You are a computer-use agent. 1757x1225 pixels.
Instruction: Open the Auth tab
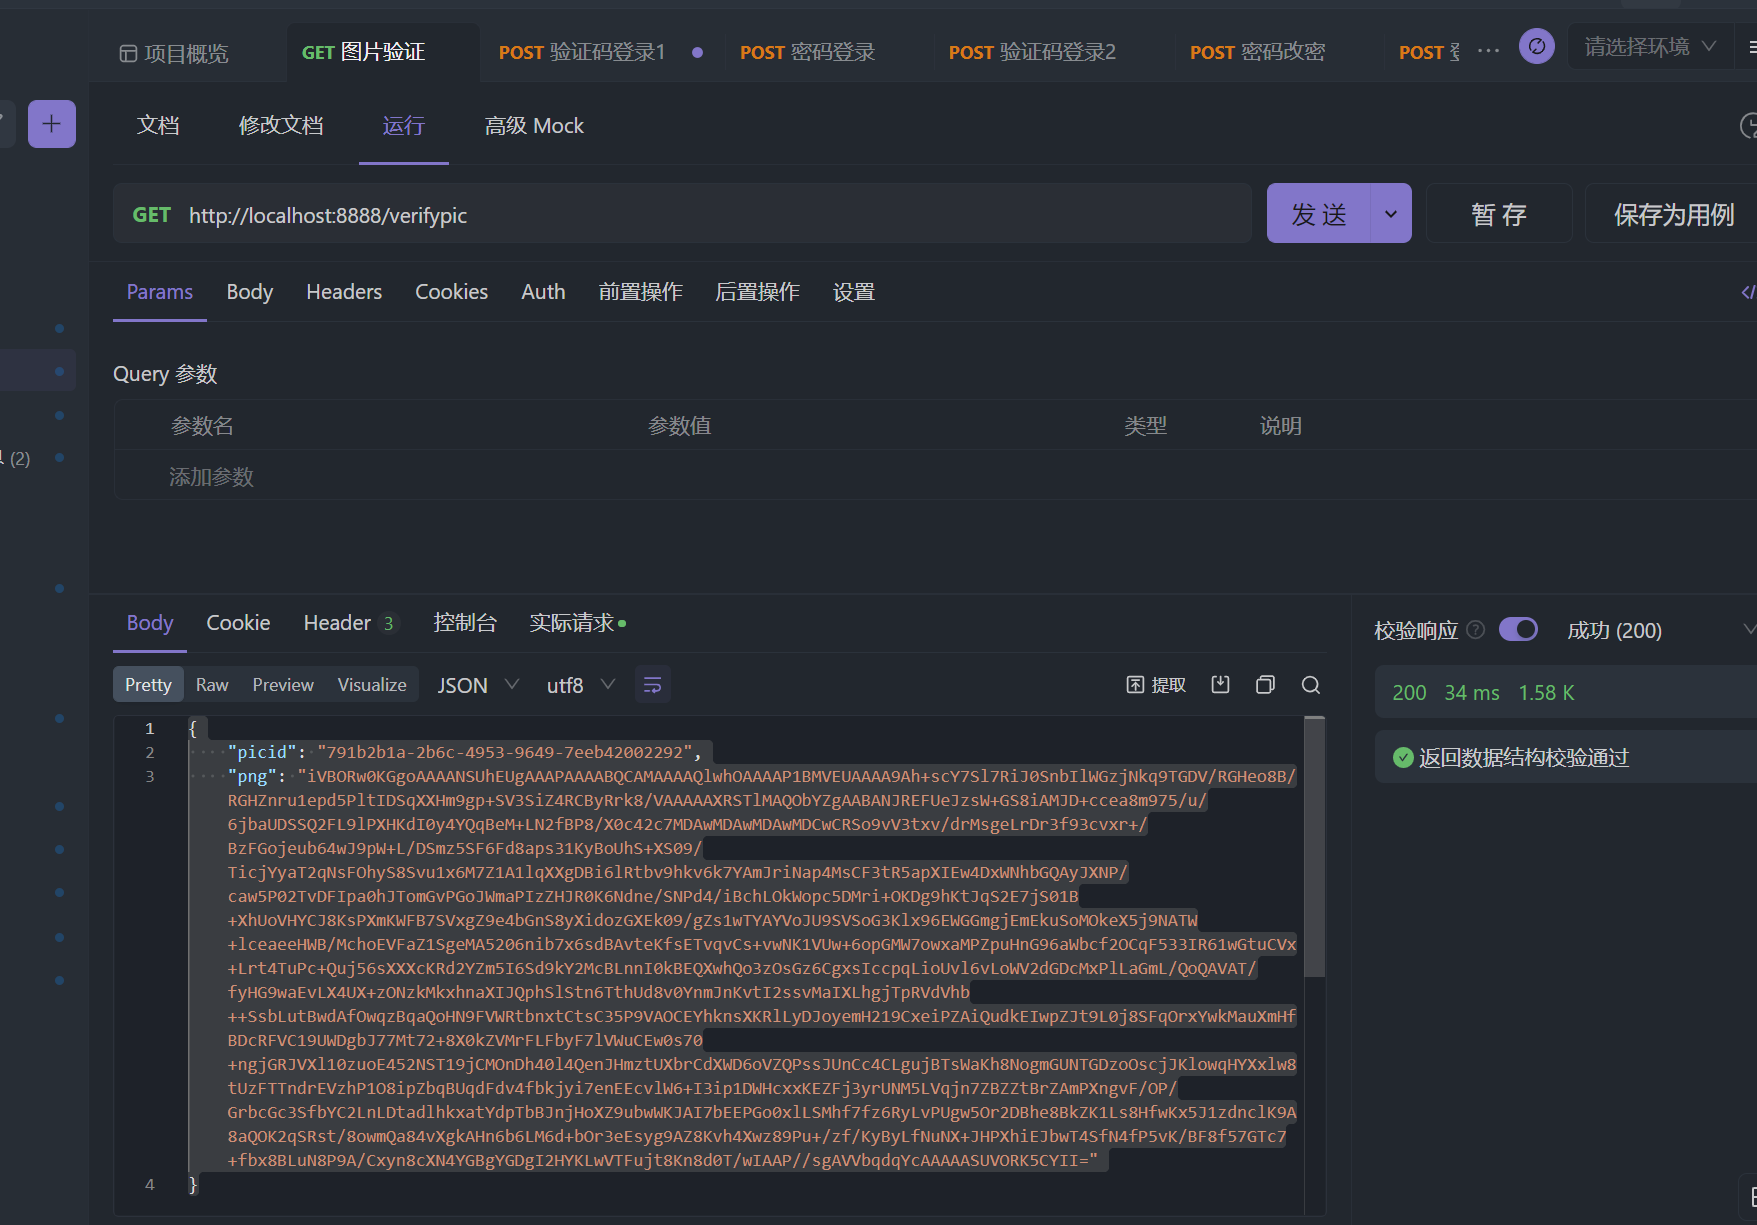click(543, 292)
